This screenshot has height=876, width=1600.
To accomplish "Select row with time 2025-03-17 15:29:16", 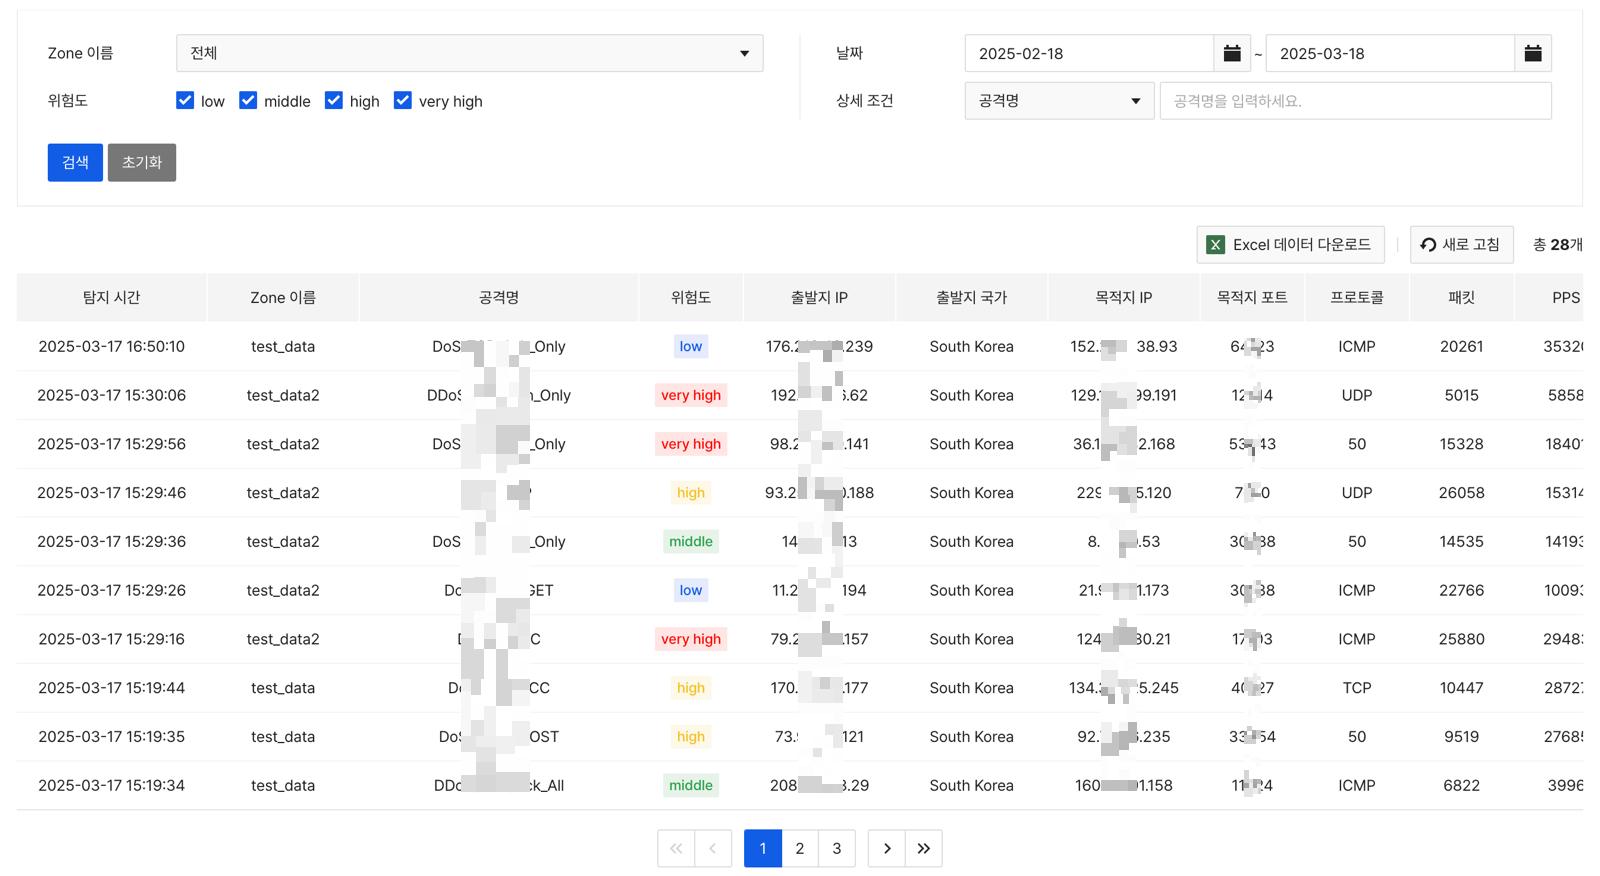I will click(800, 640).
